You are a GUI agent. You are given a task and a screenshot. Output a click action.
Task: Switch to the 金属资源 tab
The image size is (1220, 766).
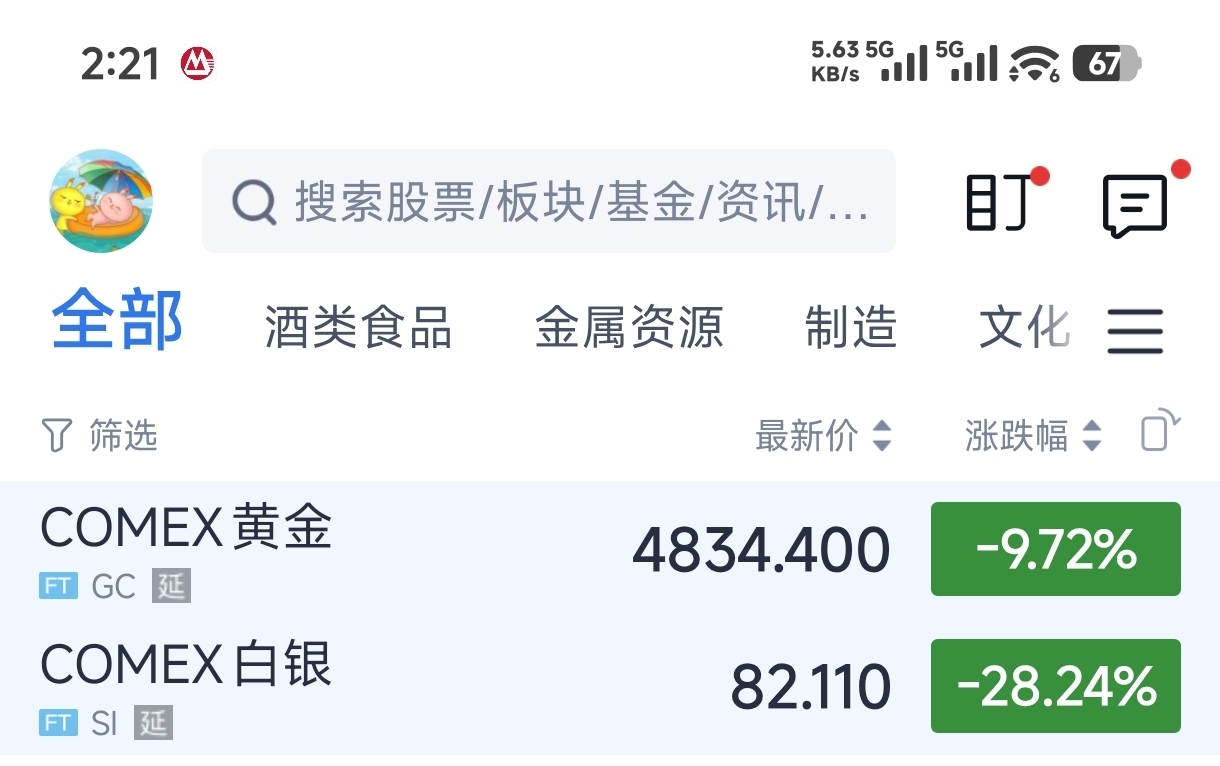click(x=628, y=328)
